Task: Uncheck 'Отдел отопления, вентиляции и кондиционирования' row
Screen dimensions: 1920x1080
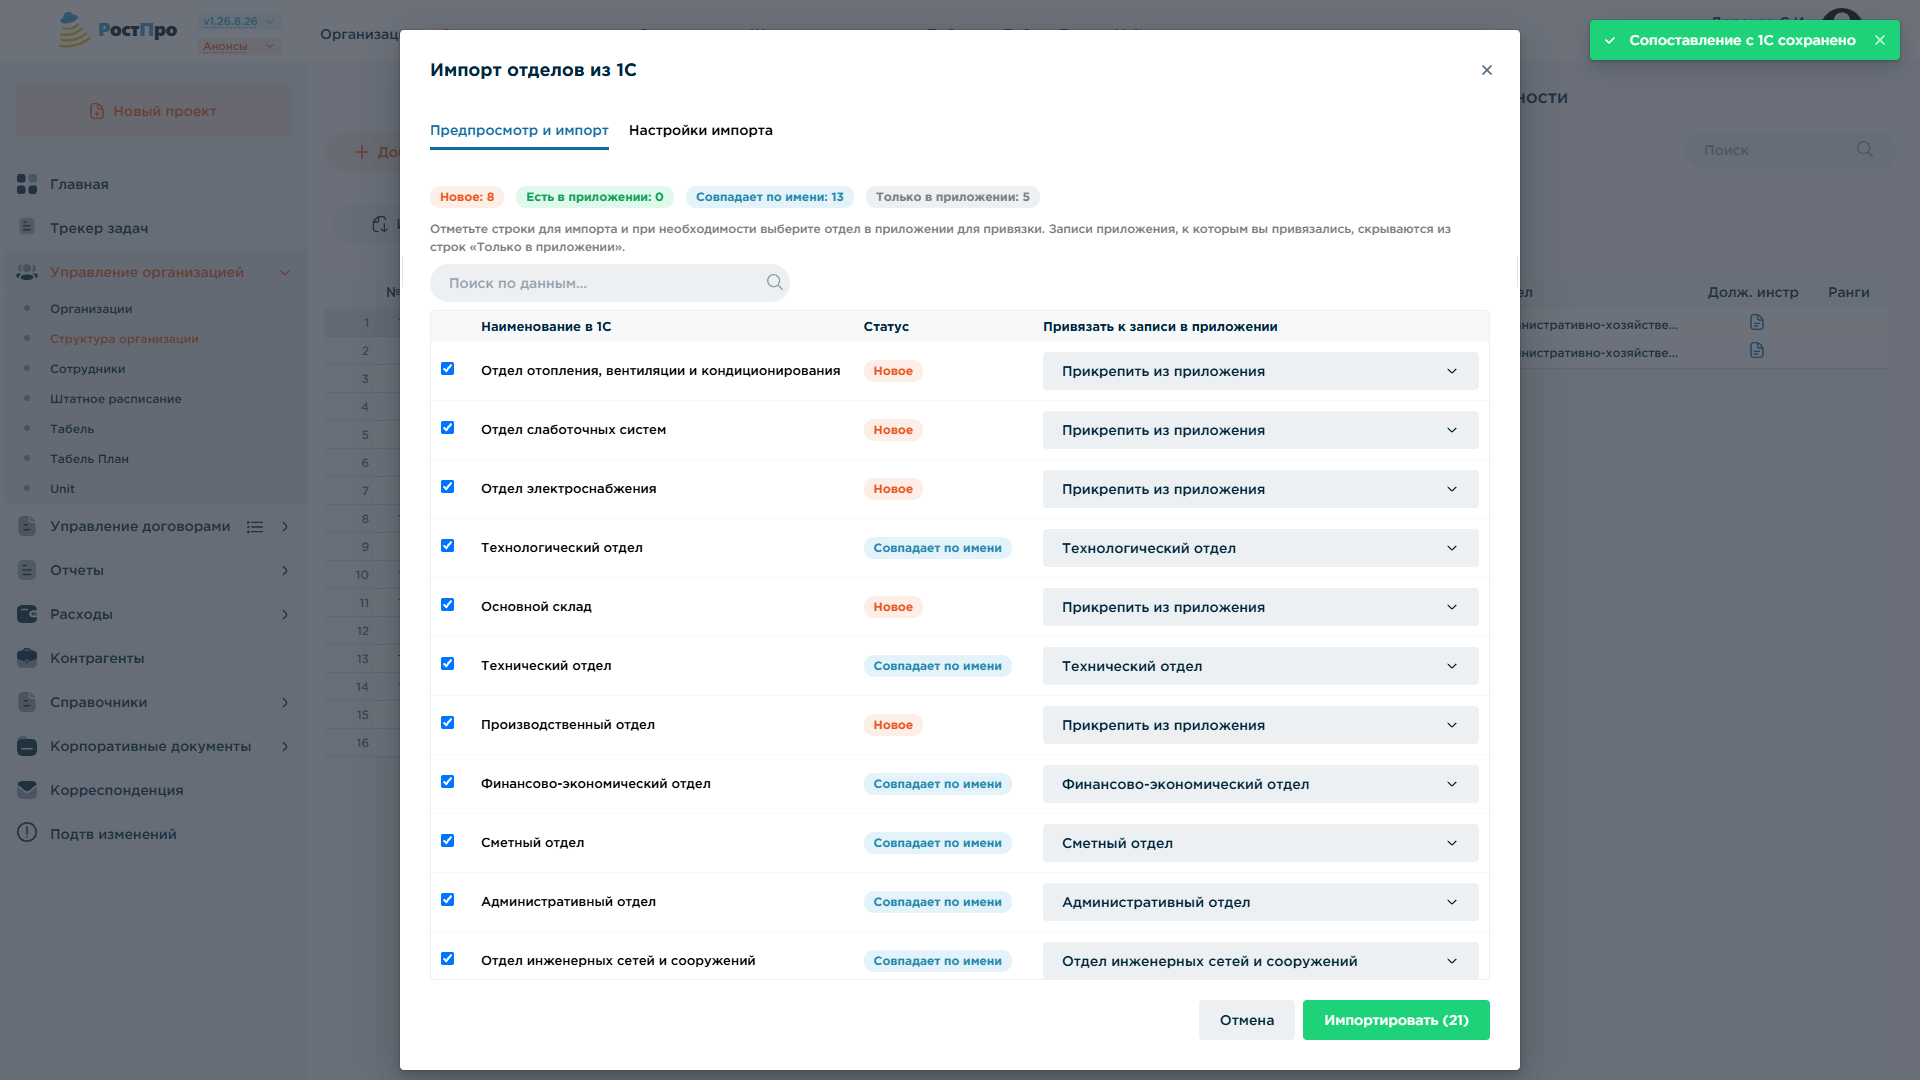Action: coord(448,369)
